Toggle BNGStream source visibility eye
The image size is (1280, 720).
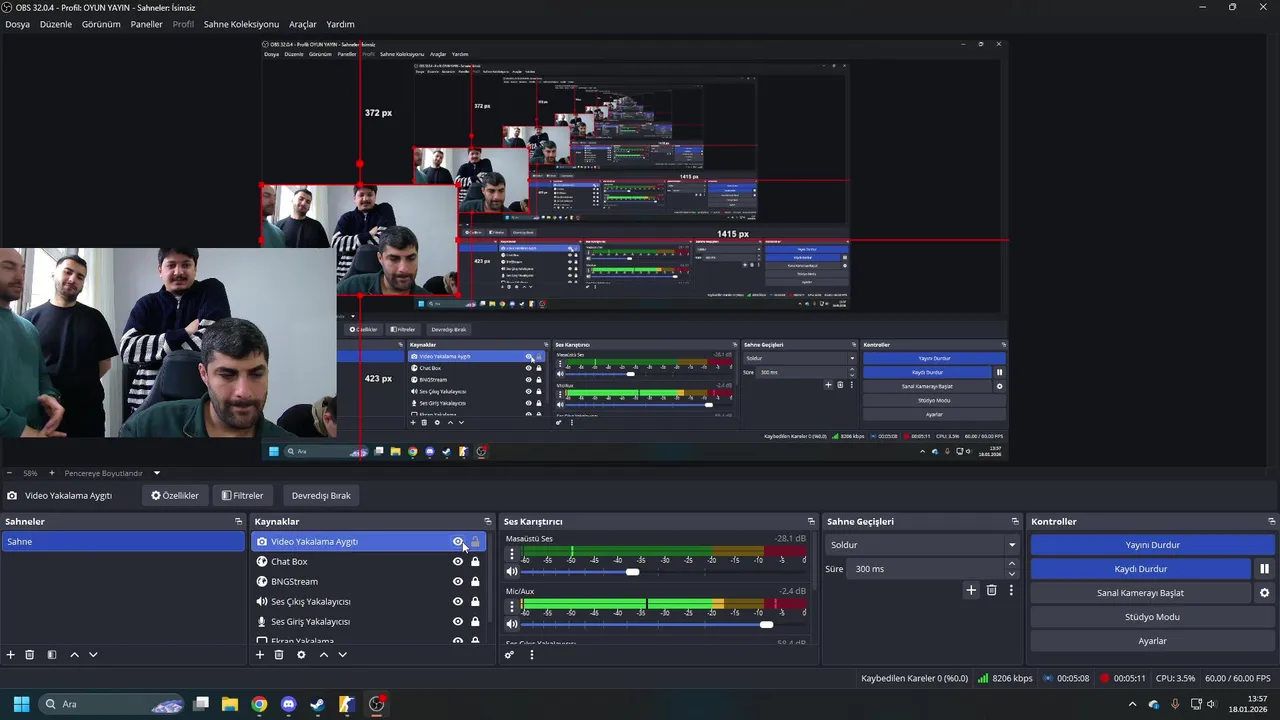458,582
